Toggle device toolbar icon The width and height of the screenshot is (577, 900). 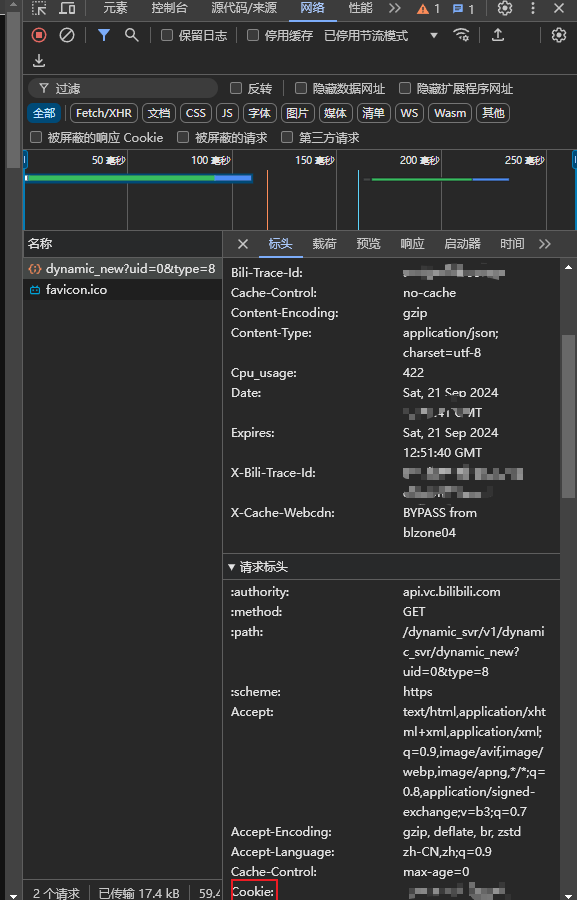tap(67, 8)
